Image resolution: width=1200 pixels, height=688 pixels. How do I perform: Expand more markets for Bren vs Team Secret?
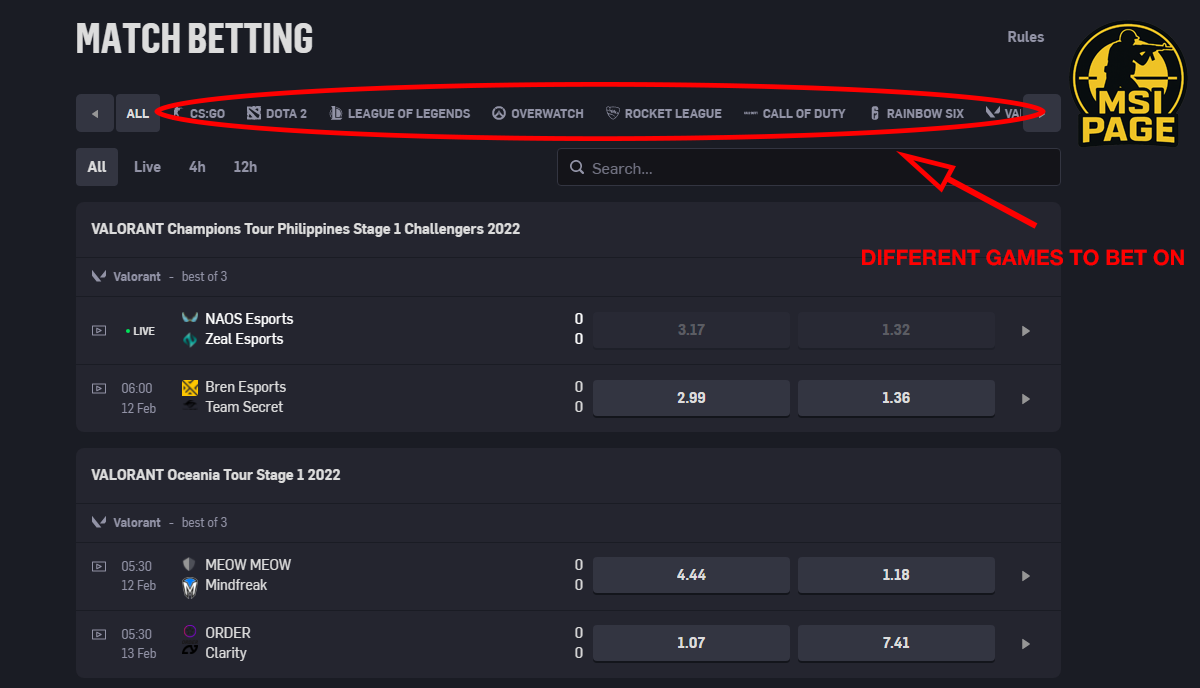click(1025, 398)
